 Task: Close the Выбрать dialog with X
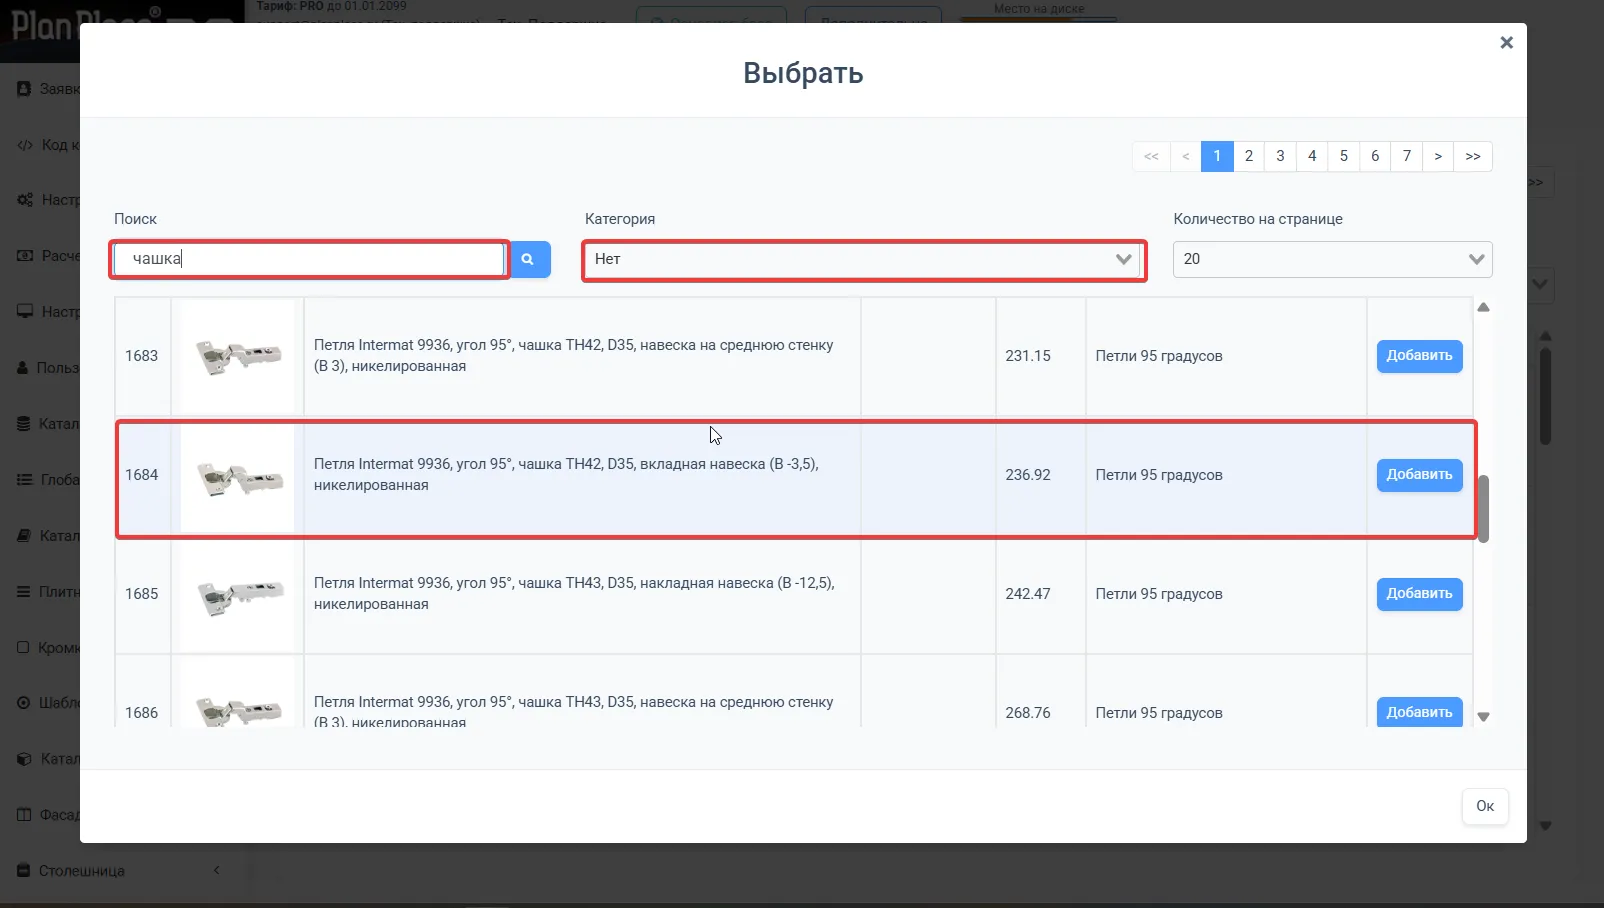pyautogui.click(x=1506, y=43)
